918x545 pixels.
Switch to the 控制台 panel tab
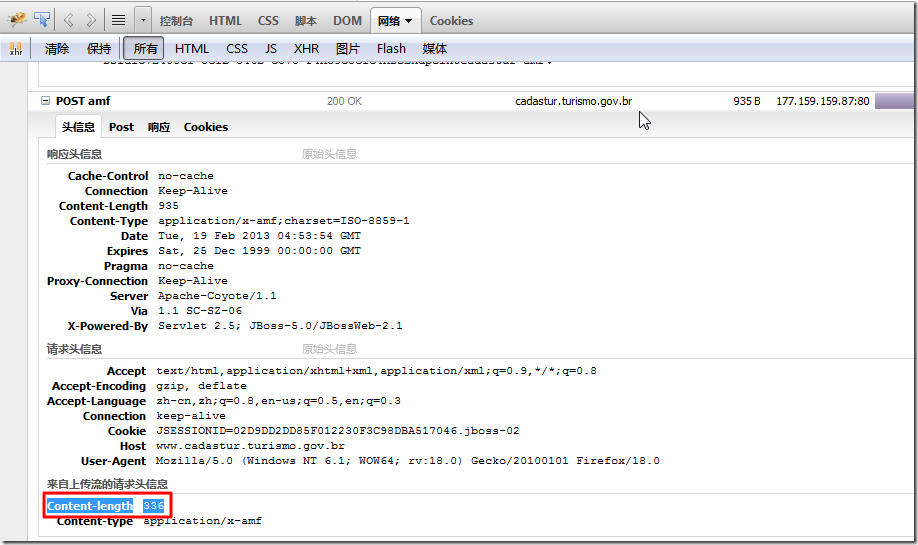177,21
